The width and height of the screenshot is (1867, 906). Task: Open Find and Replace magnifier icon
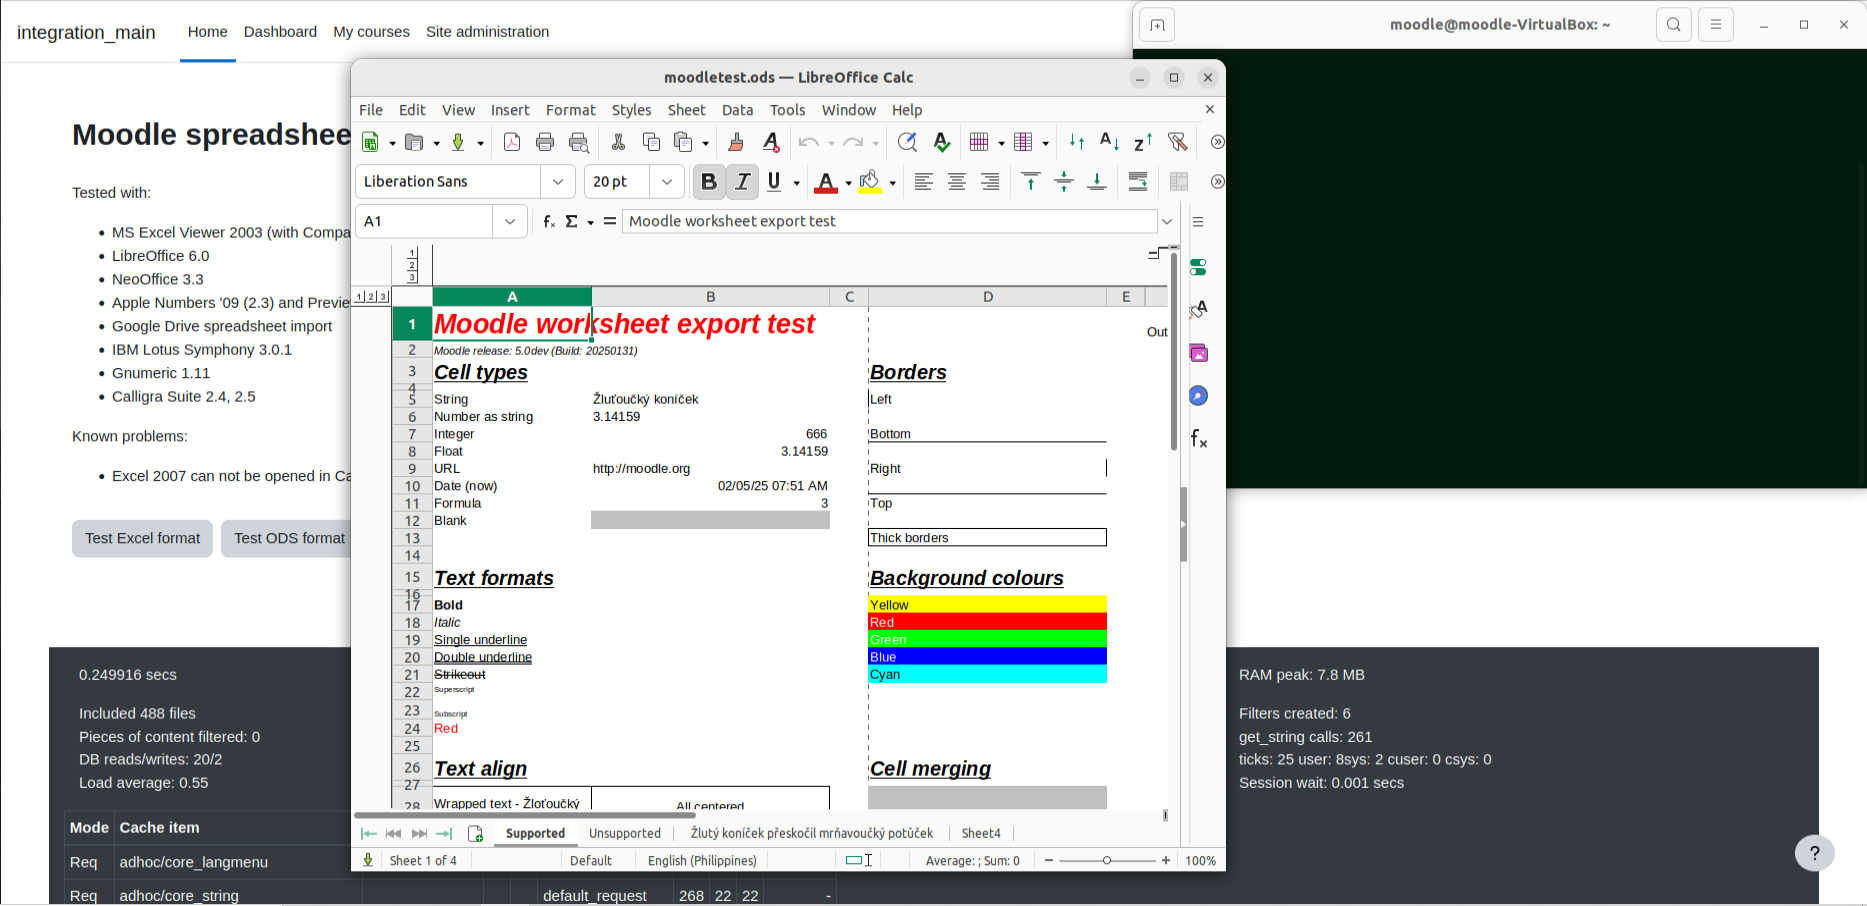coord(907,142)
